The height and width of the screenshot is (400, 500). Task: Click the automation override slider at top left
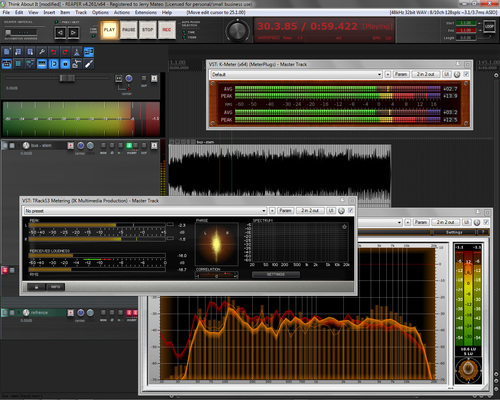click(x=21, y=32)
